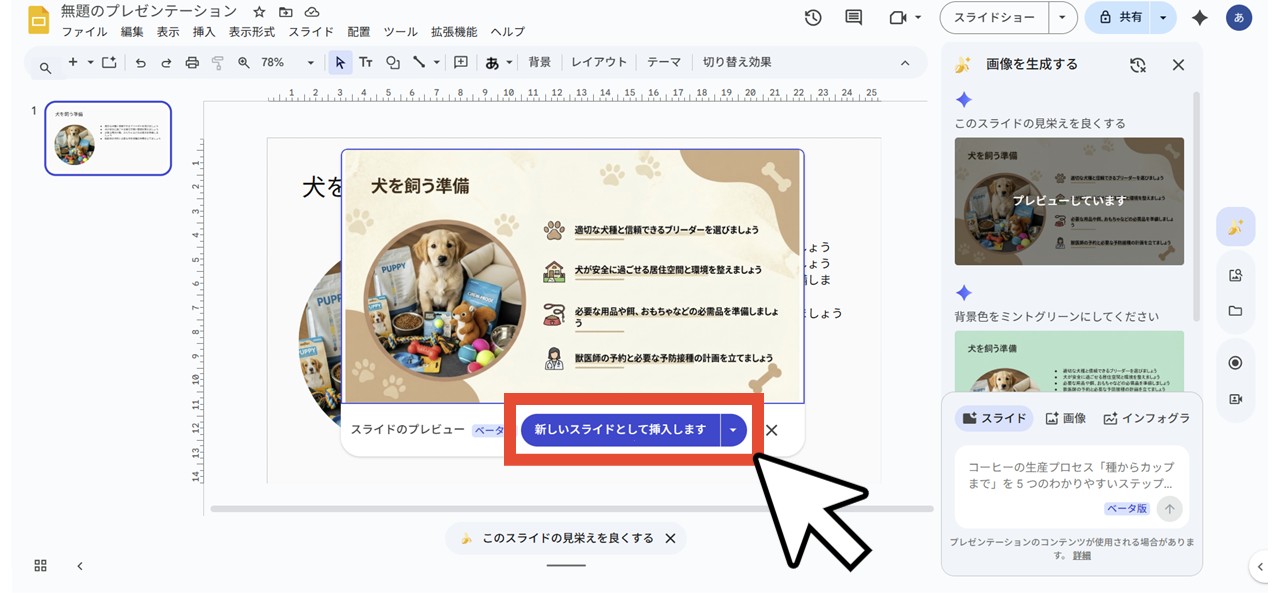Select the shape tool in the toolbar

click(x=393, y=62)
